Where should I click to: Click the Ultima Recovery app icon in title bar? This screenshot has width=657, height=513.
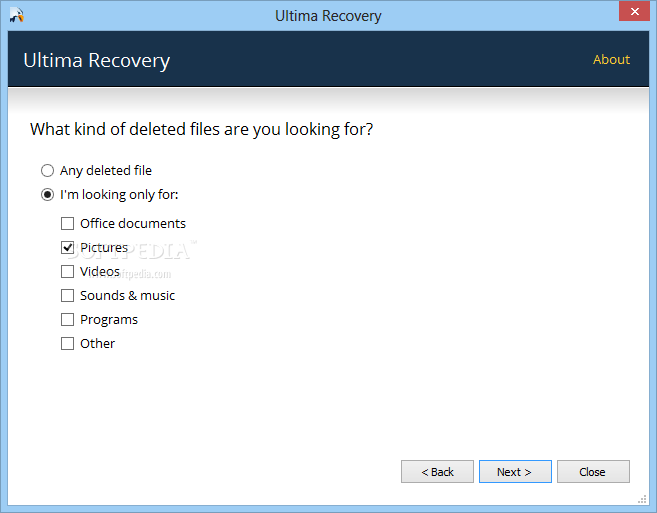tap(17, 16)
